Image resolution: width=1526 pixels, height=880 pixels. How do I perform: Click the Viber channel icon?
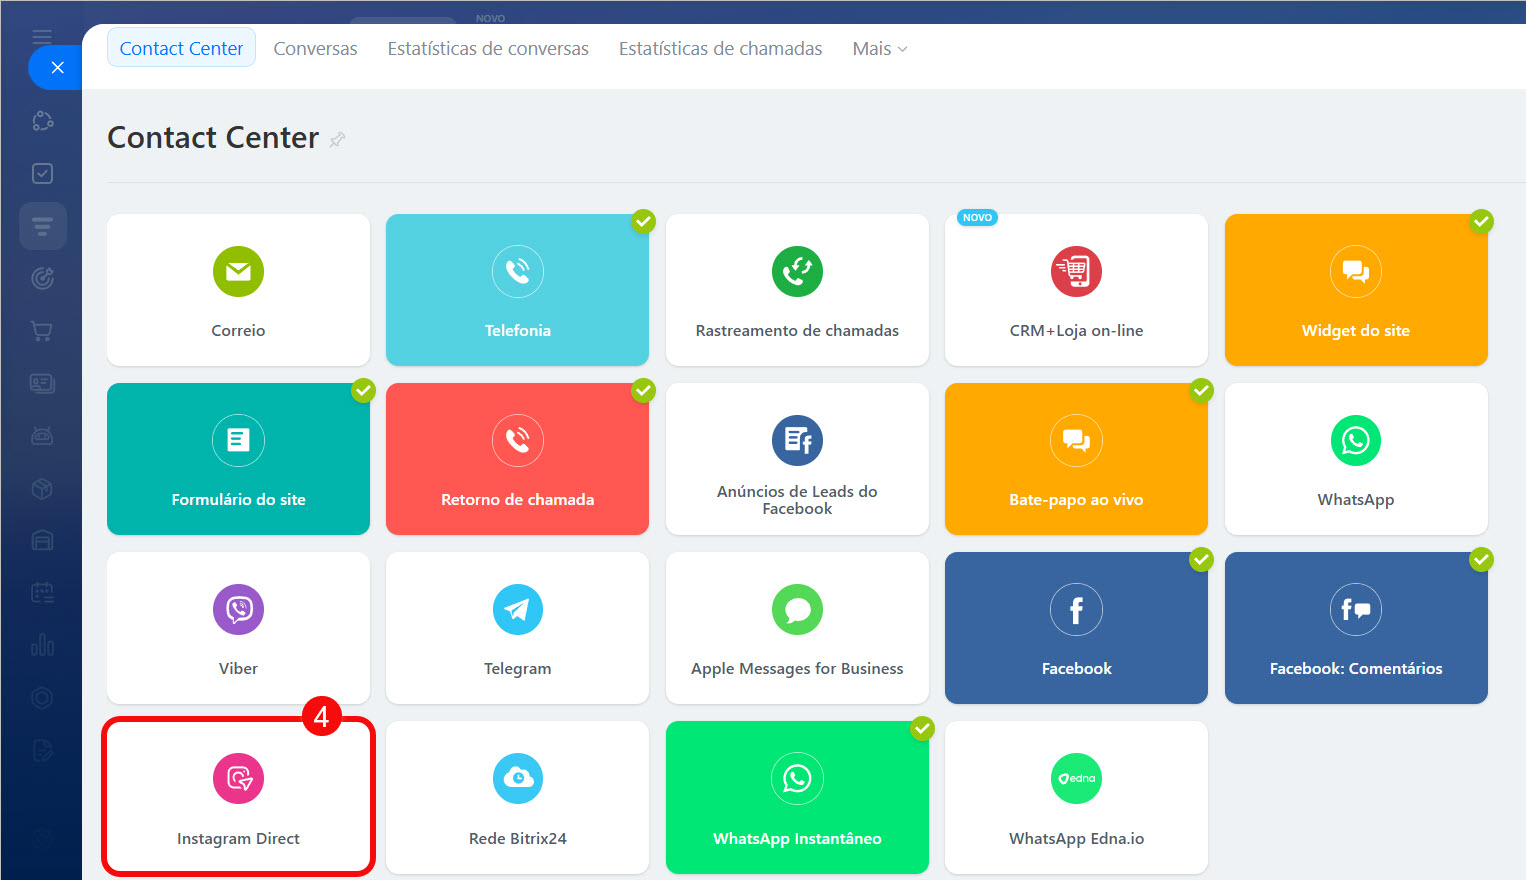click(238, 609)
